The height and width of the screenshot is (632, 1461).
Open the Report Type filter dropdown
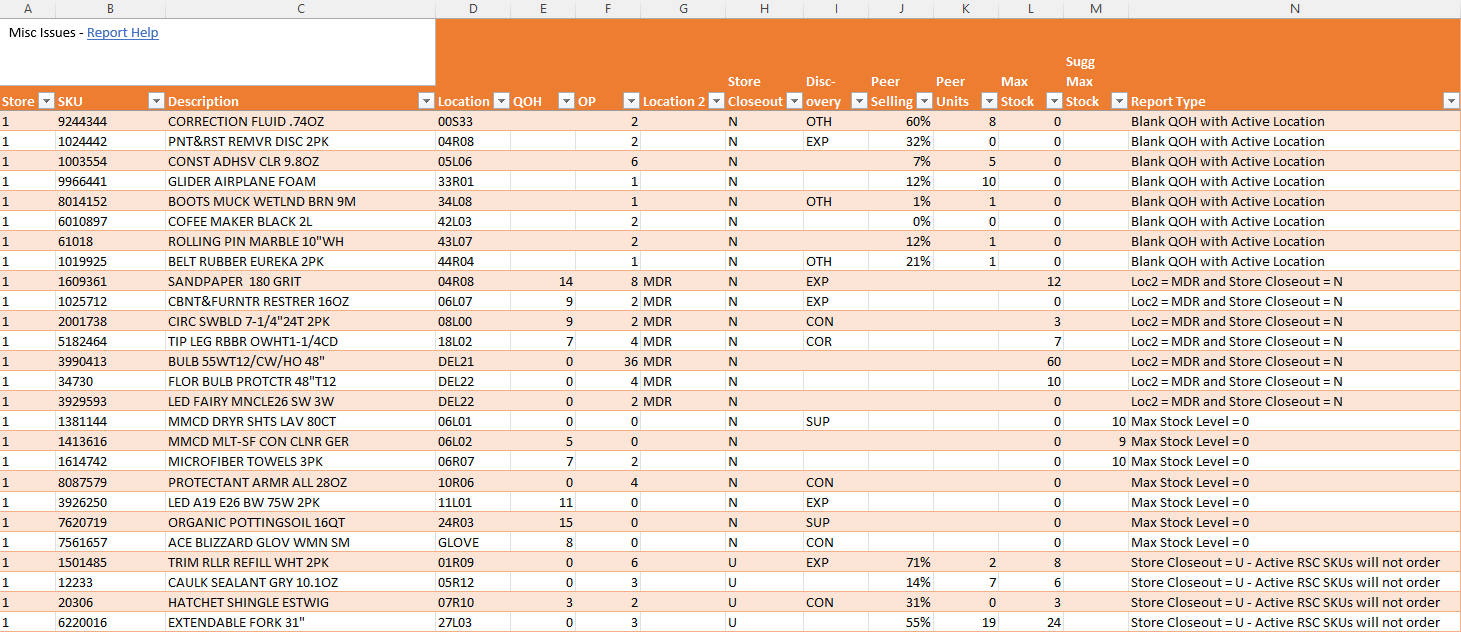click(x=1451, y=101)
